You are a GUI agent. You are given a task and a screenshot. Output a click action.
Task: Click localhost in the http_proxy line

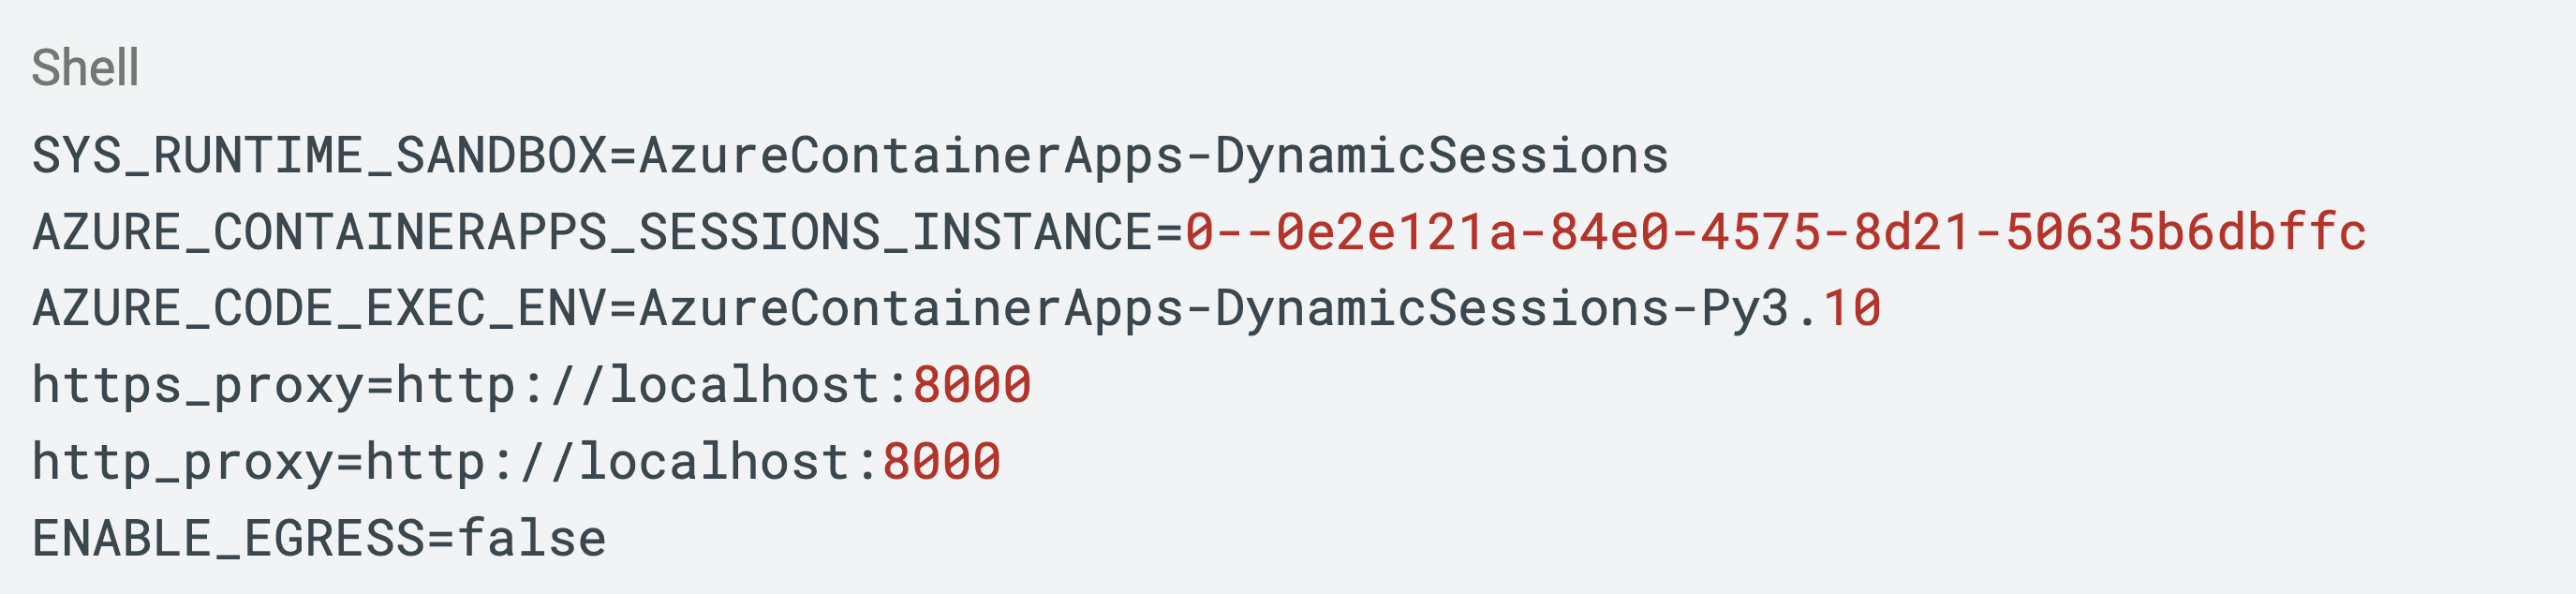714,461
